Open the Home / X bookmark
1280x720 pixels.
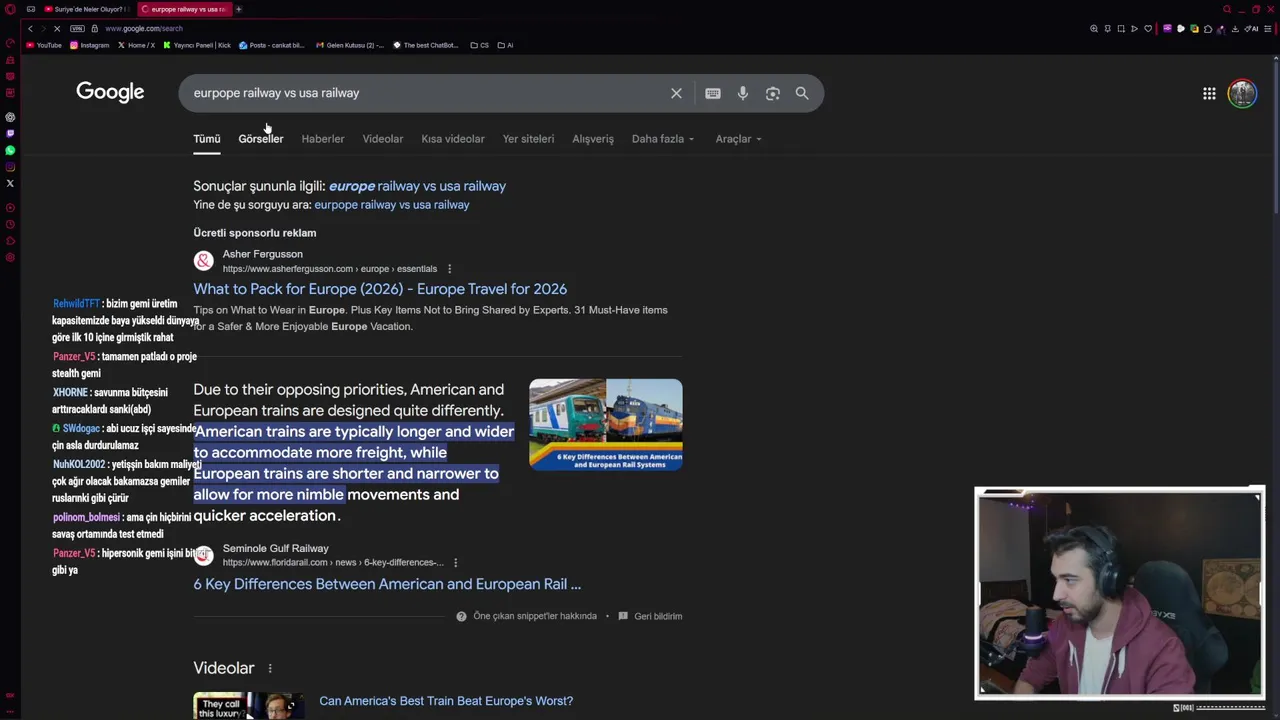pyautogui.click(x=136, y=45)
